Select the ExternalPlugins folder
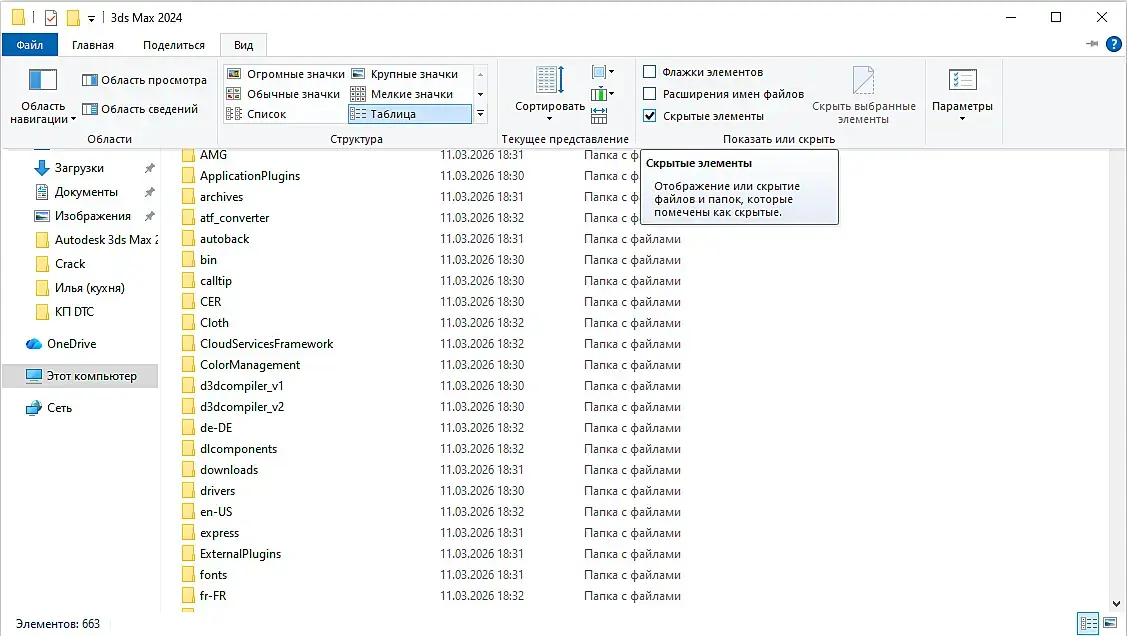 231,554
